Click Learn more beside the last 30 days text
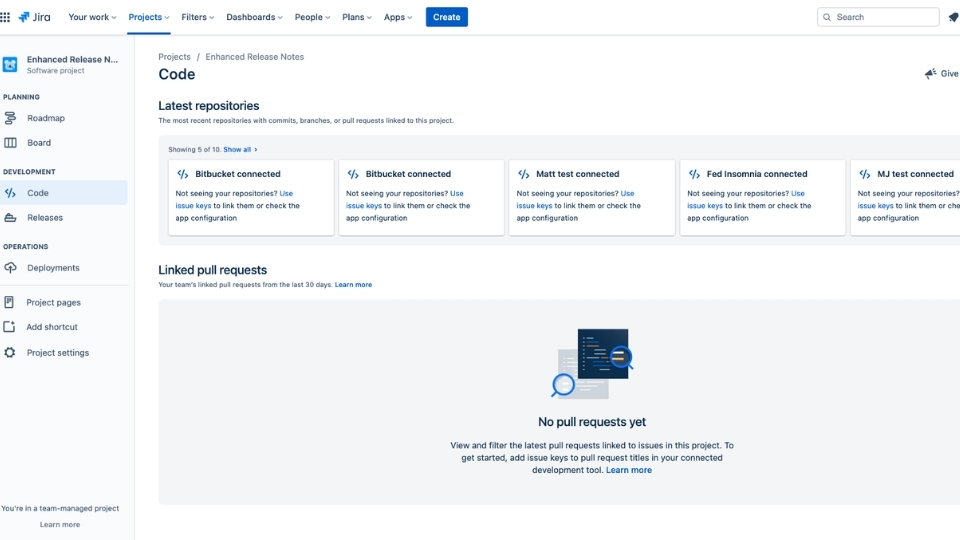The height and width of the screenshot is (540, 960). pyautogui.click(x=353, y=285)
